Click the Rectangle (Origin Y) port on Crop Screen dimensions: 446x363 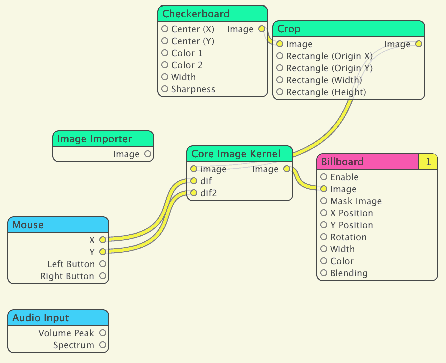pos(280,68)
